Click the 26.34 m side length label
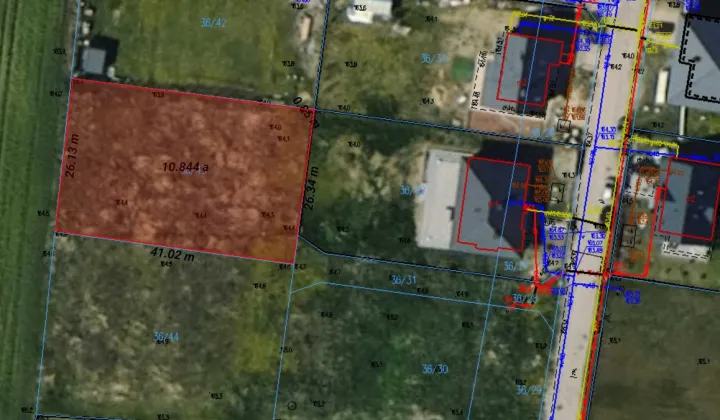This screenshot has width=720, height=420. click(311, 188)
